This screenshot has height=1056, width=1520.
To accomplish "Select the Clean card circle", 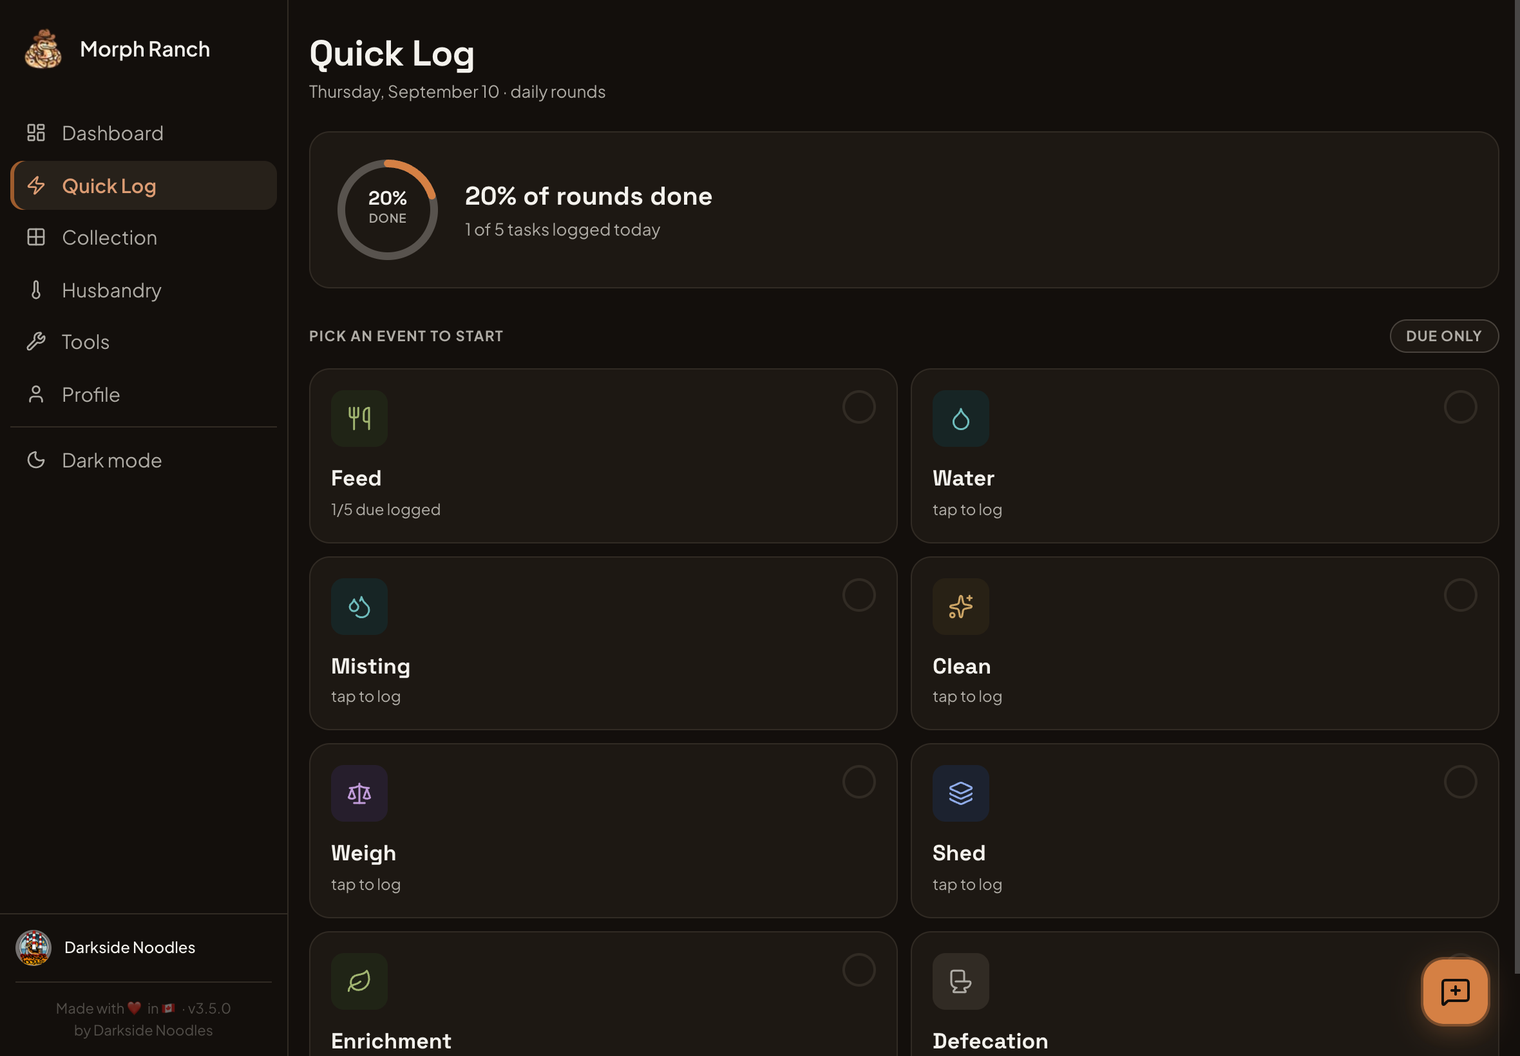I will (x=1460, y=595).
